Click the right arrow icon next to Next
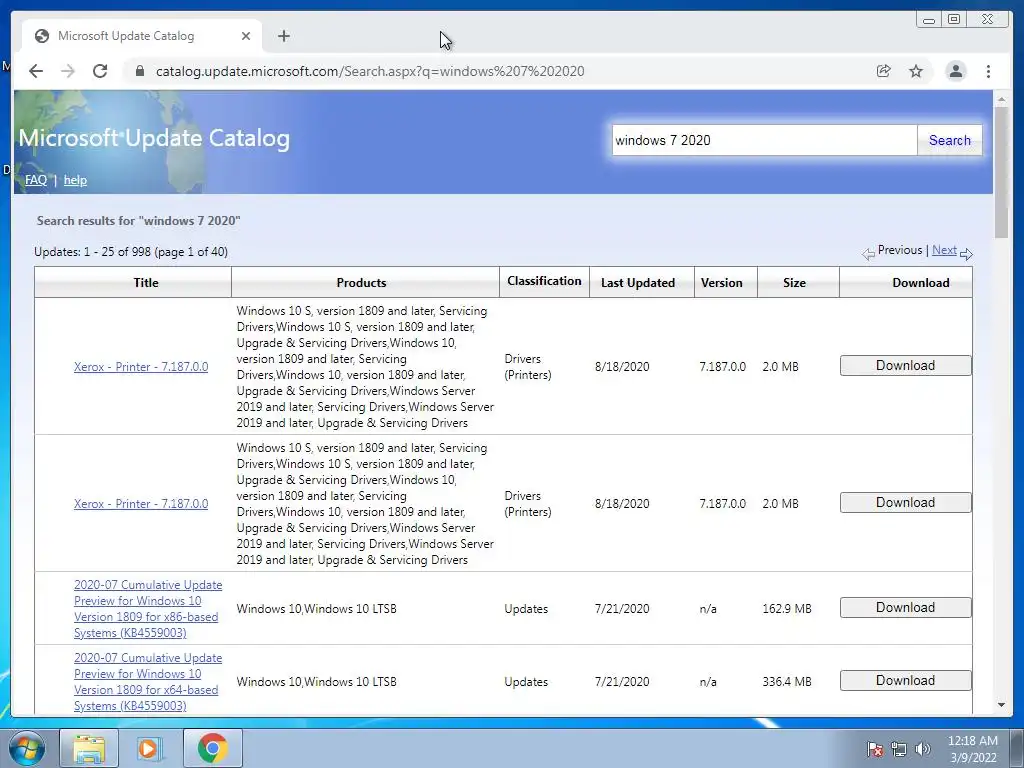The image size is (1024, 768). (967, 254)
